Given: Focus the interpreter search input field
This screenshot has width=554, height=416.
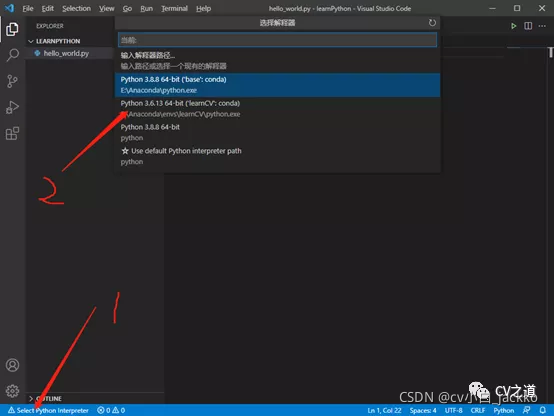Looking at the screenshot, I should coord(277,40).
